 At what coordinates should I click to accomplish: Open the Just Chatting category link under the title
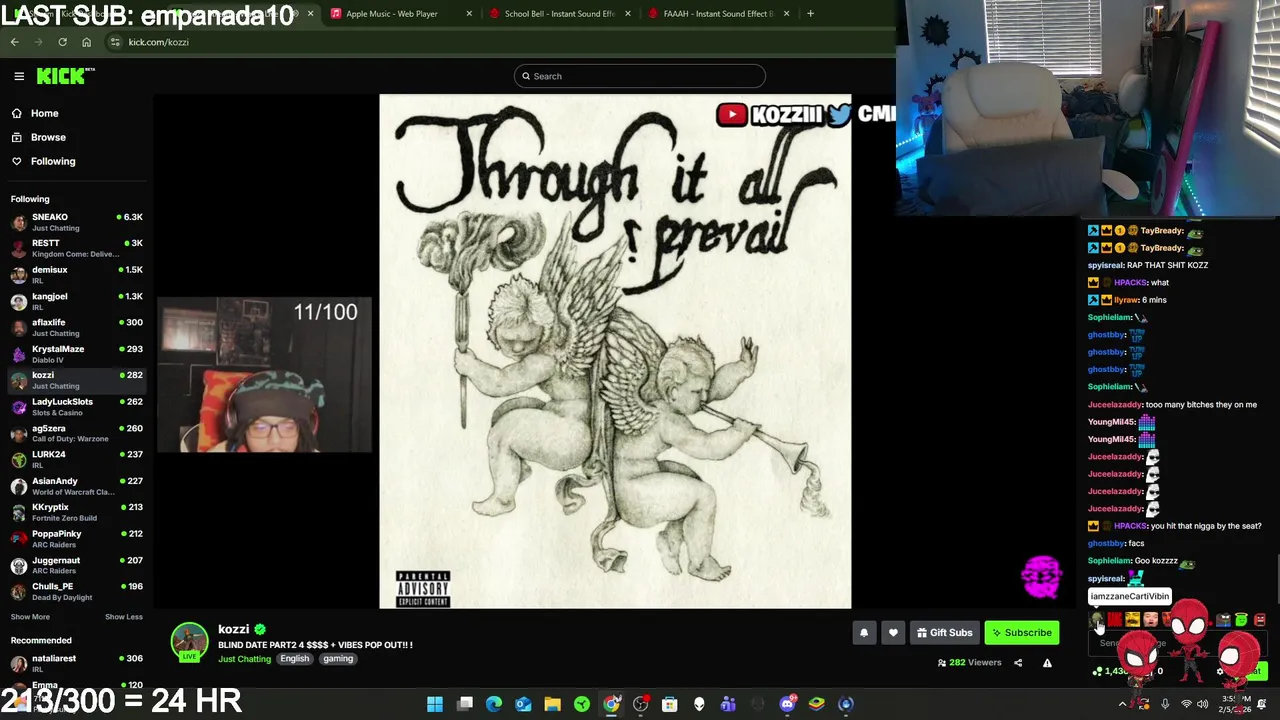(244, 659)
